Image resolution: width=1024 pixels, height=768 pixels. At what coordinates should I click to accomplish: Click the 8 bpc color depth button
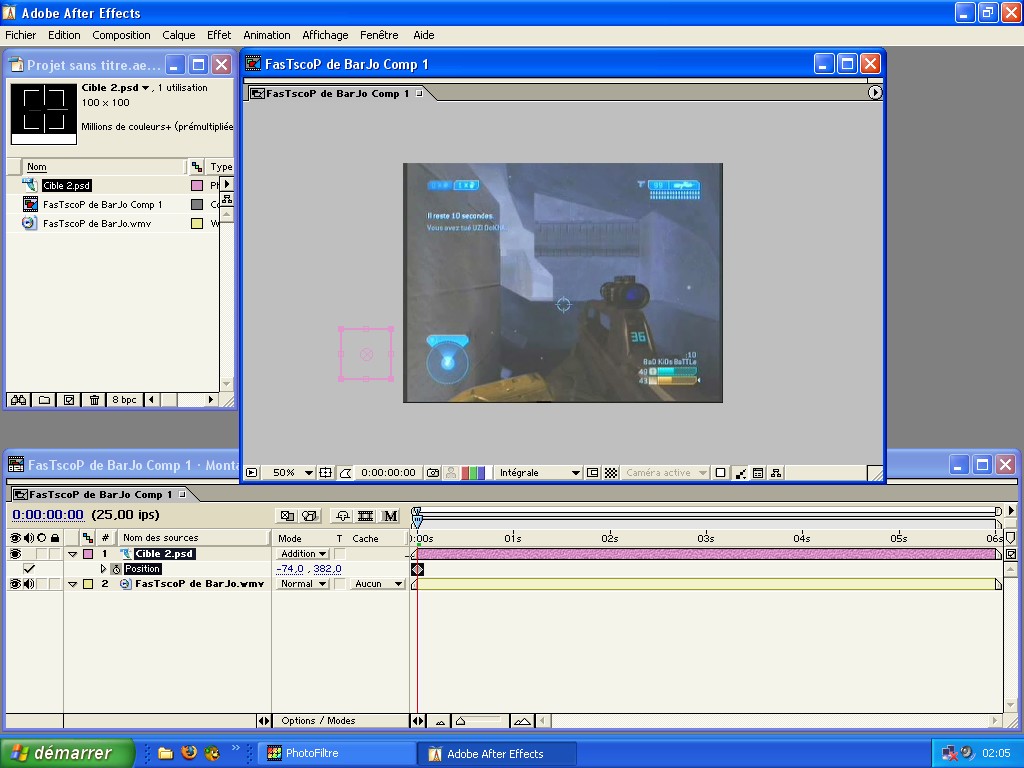pos(124,400)
